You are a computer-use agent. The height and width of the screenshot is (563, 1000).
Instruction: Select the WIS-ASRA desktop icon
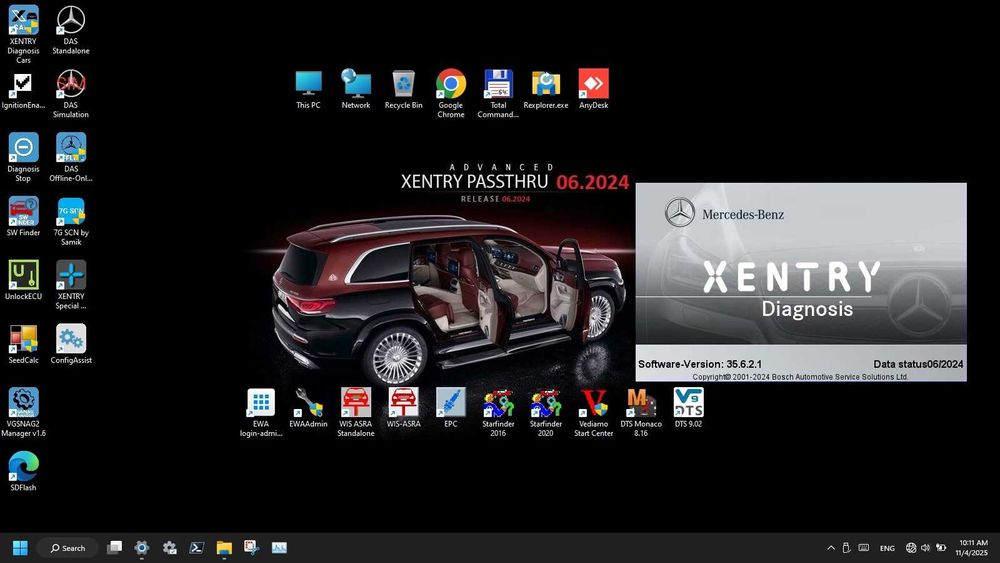point(403,408)
